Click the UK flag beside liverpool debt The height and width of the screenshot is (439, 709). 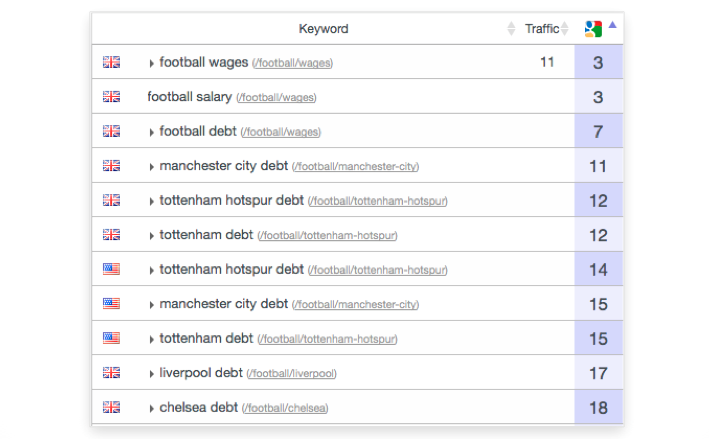[111, 373]
